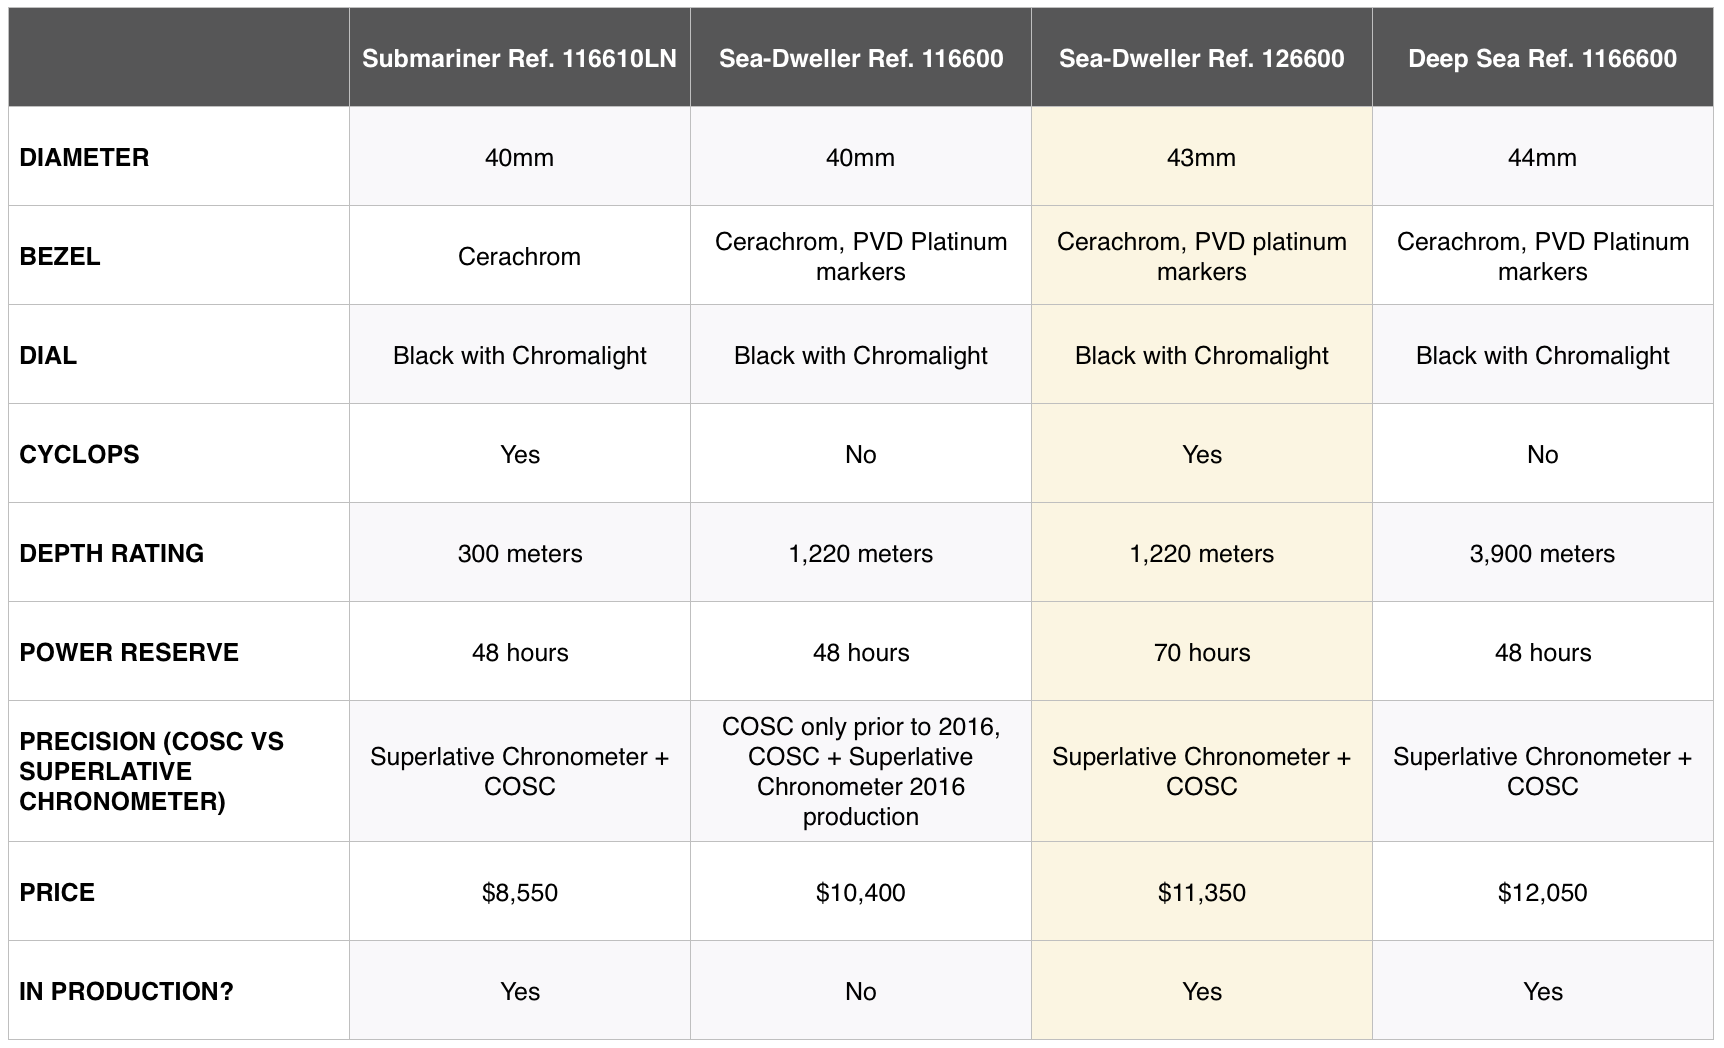Viewport: 1724px width, 1048px height.
Task: Click the CYCLOPS row label
Action: click(x=79, y=455)
